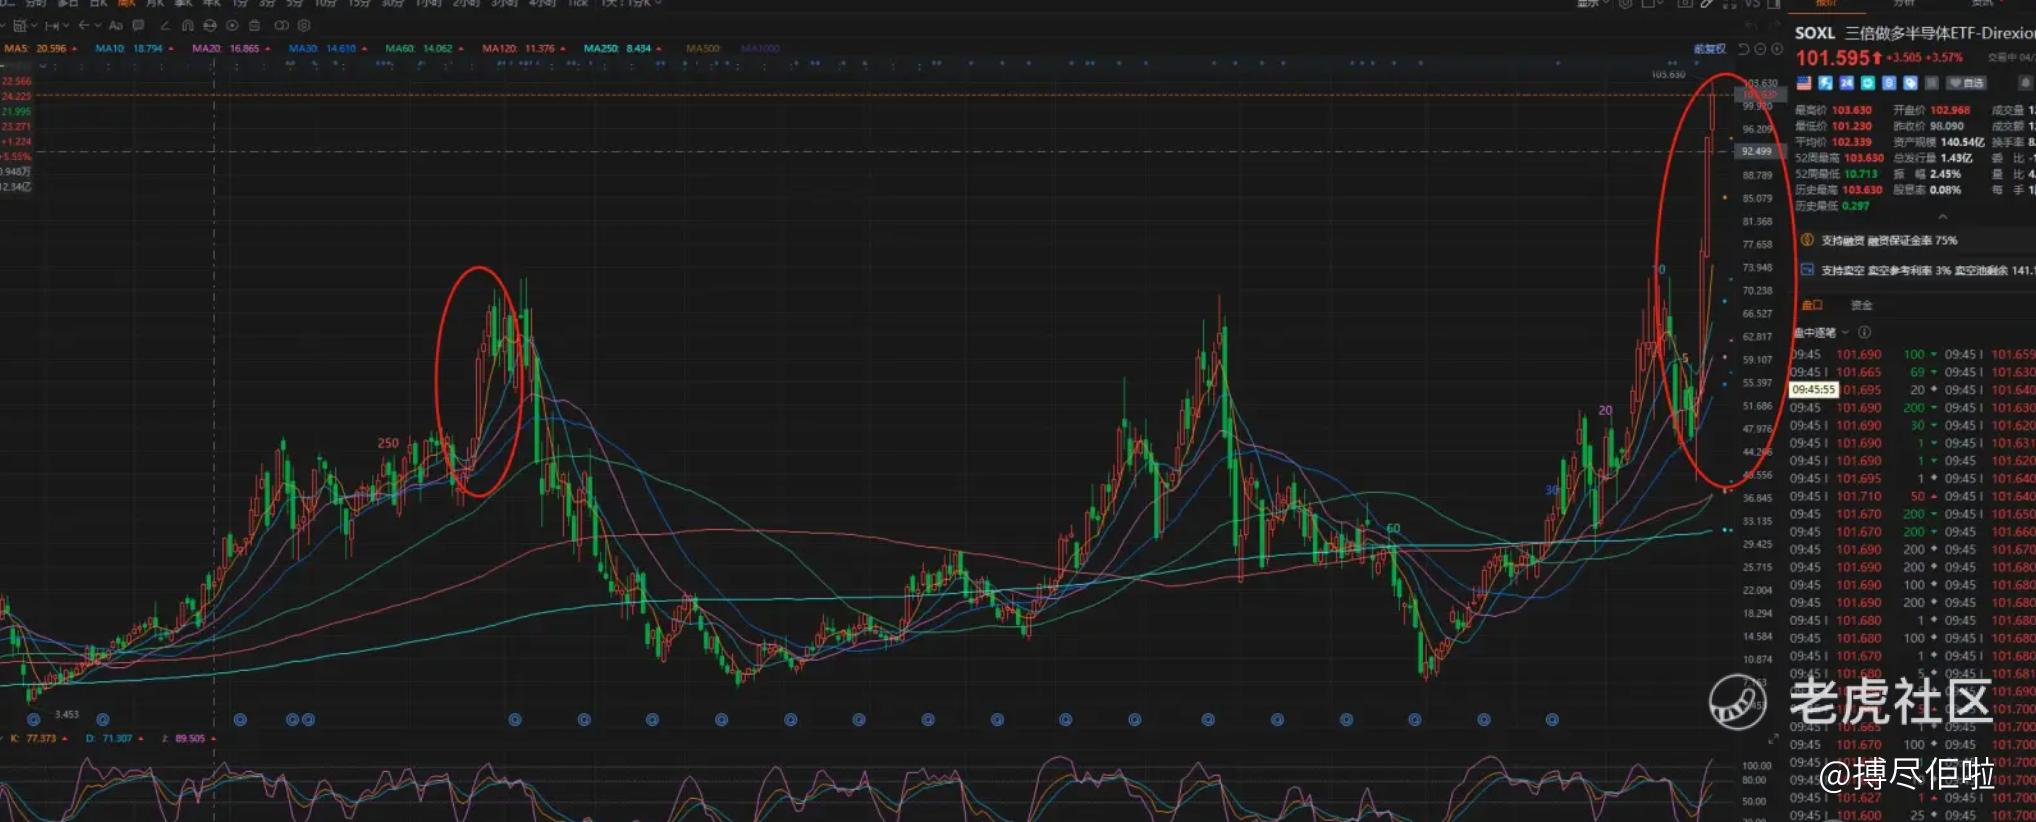Click the 股息率 value 0.08%

pyautogui.click(x=1945, y=190)
